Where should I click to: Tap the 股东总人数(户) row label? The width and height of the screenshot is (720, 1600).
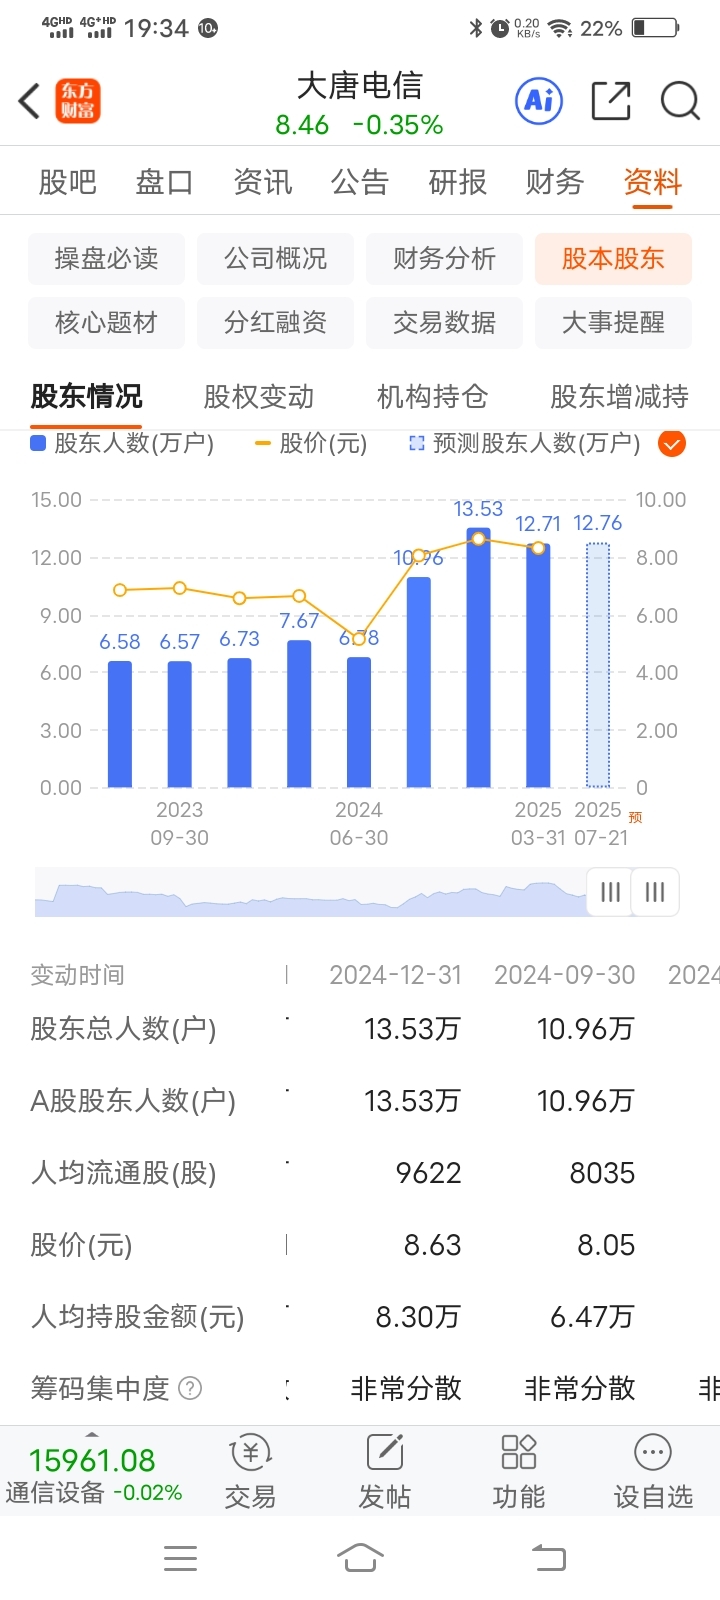(123, 1029)
